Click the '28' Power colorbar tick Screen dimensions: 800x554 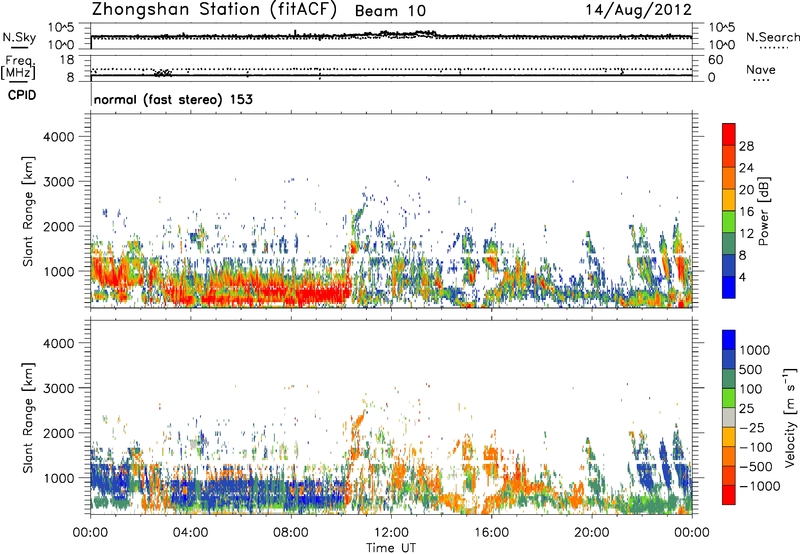pyautogui.click(x=746, y=146)
